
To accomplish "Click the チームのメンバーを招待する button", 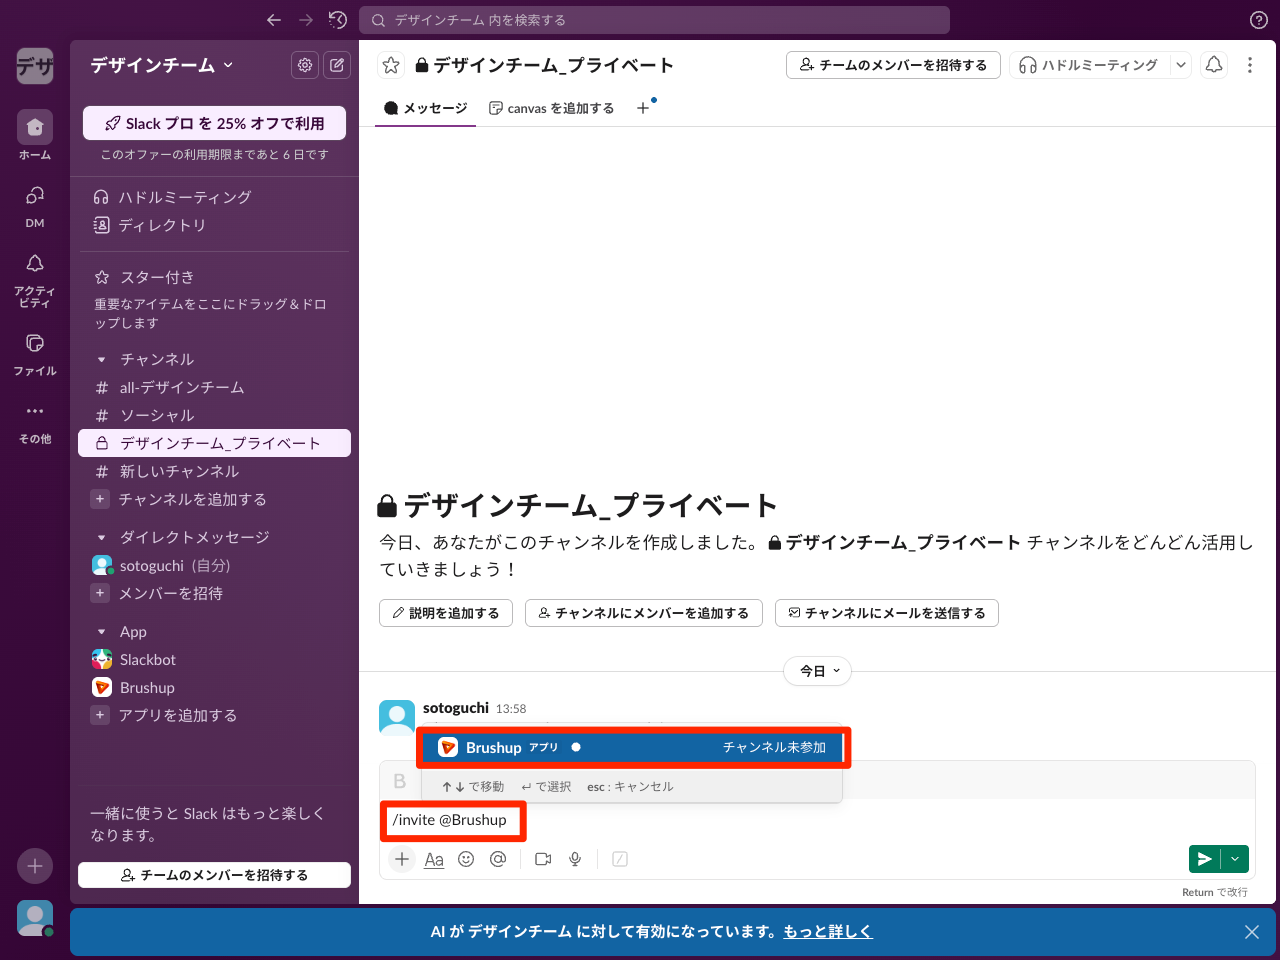I will pos(893,64).
